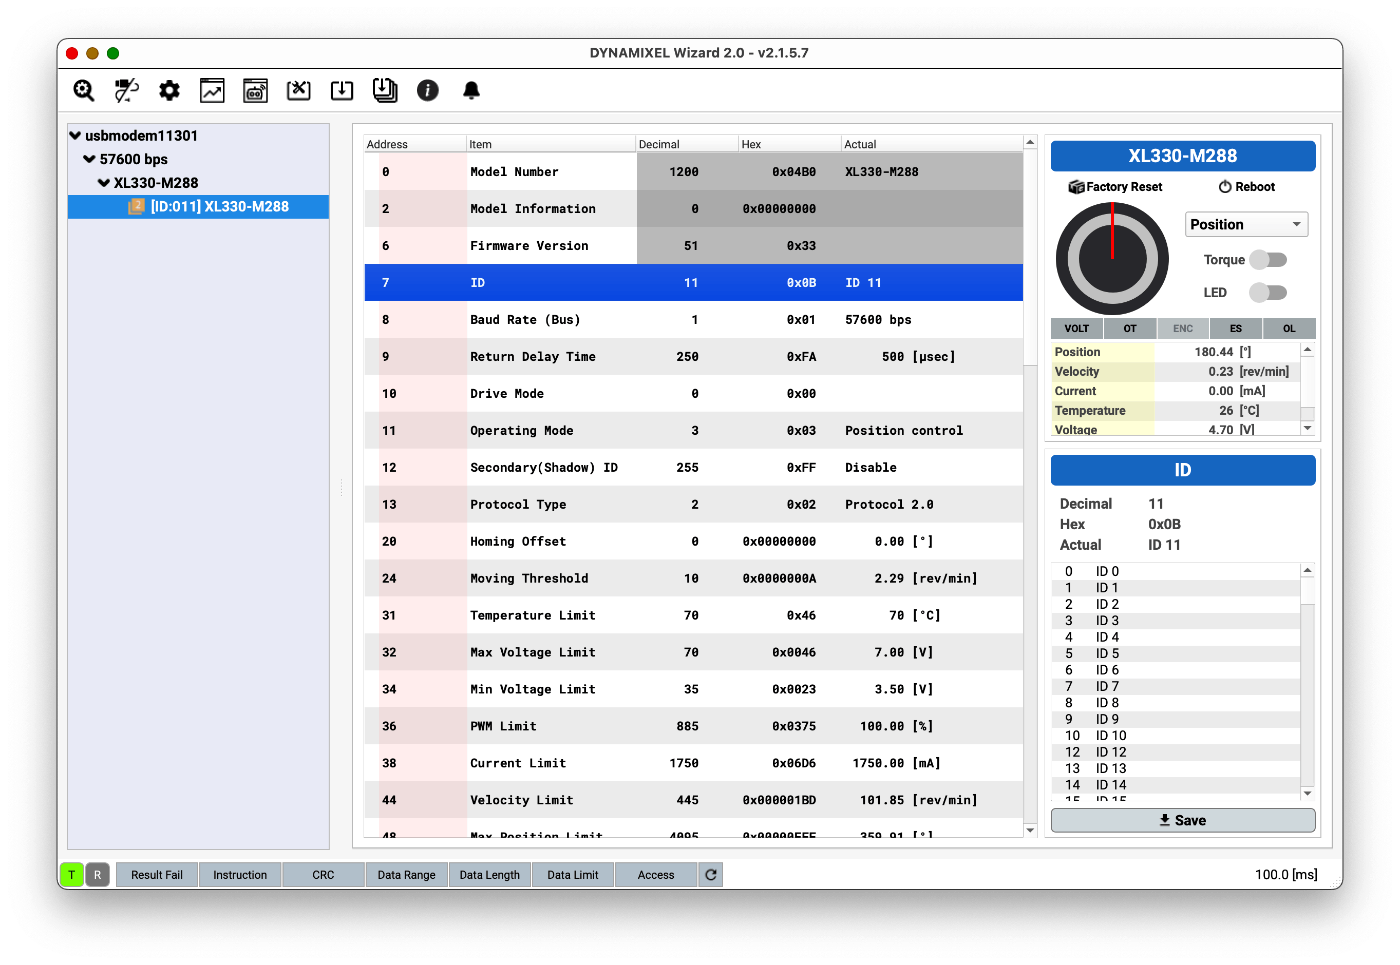Image resolution: width=1400 pixels, height=965 pixels.
Task: Click the ENC error indicator
Action: click(1183, 328)
